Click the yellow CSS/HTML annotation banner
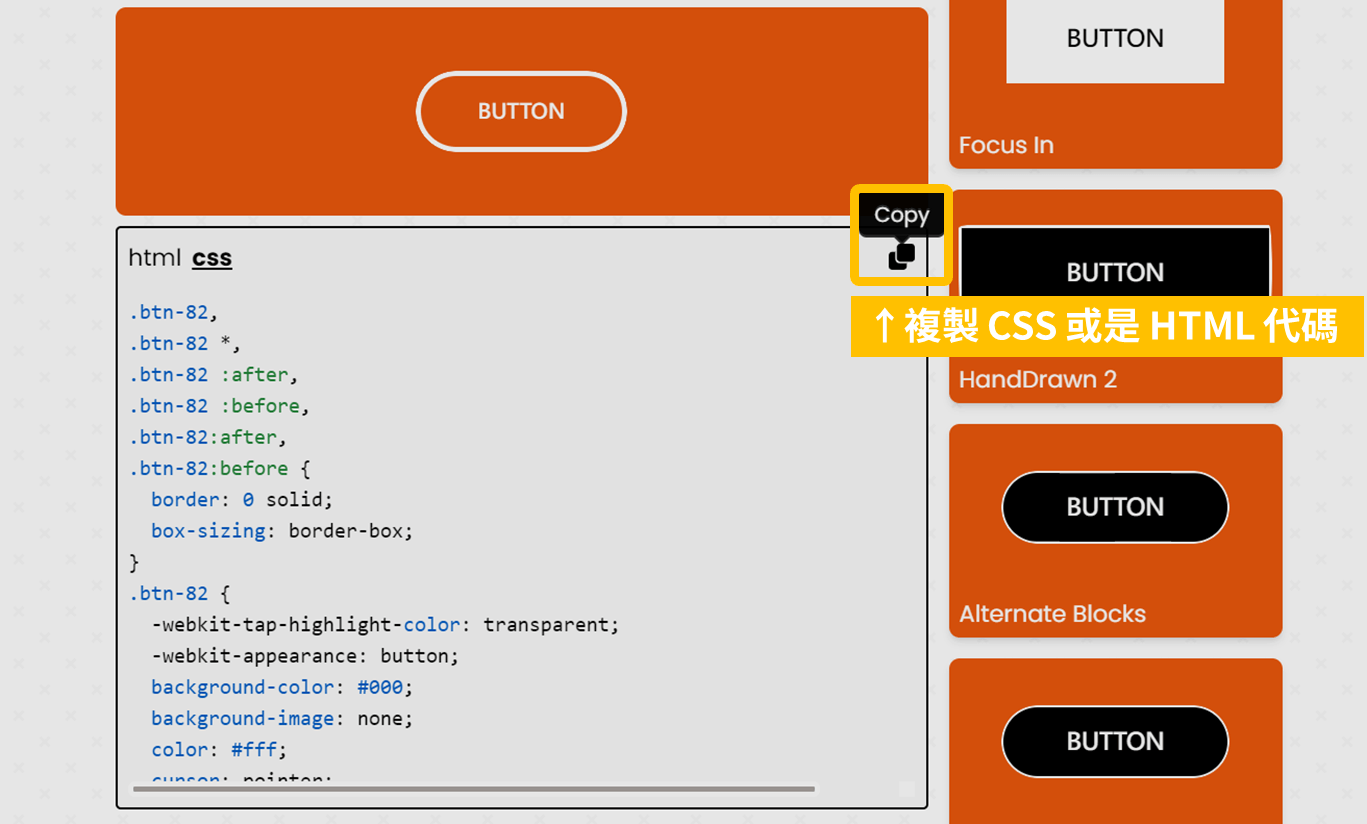The width and height of the screenshot is (1367, 824). (x=1107, y=326)
